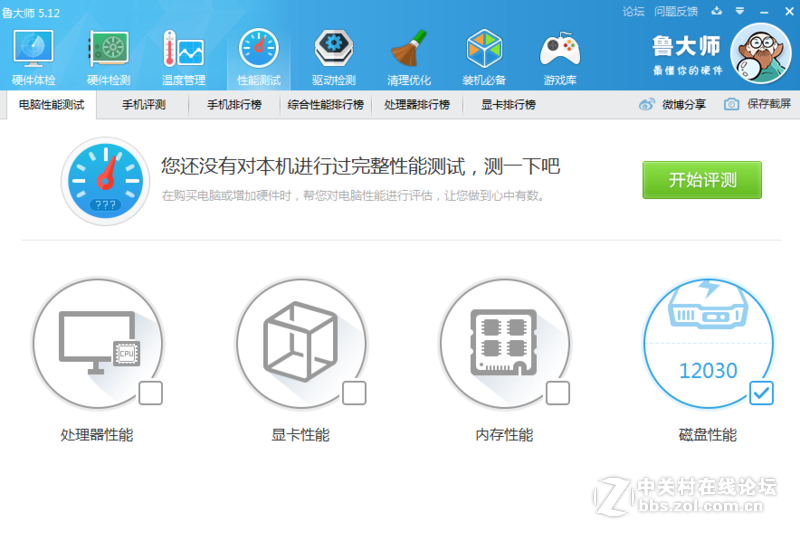Click the 显卡性能 label
Viewport: 800px width, 540px height.
tap(301, 435)
